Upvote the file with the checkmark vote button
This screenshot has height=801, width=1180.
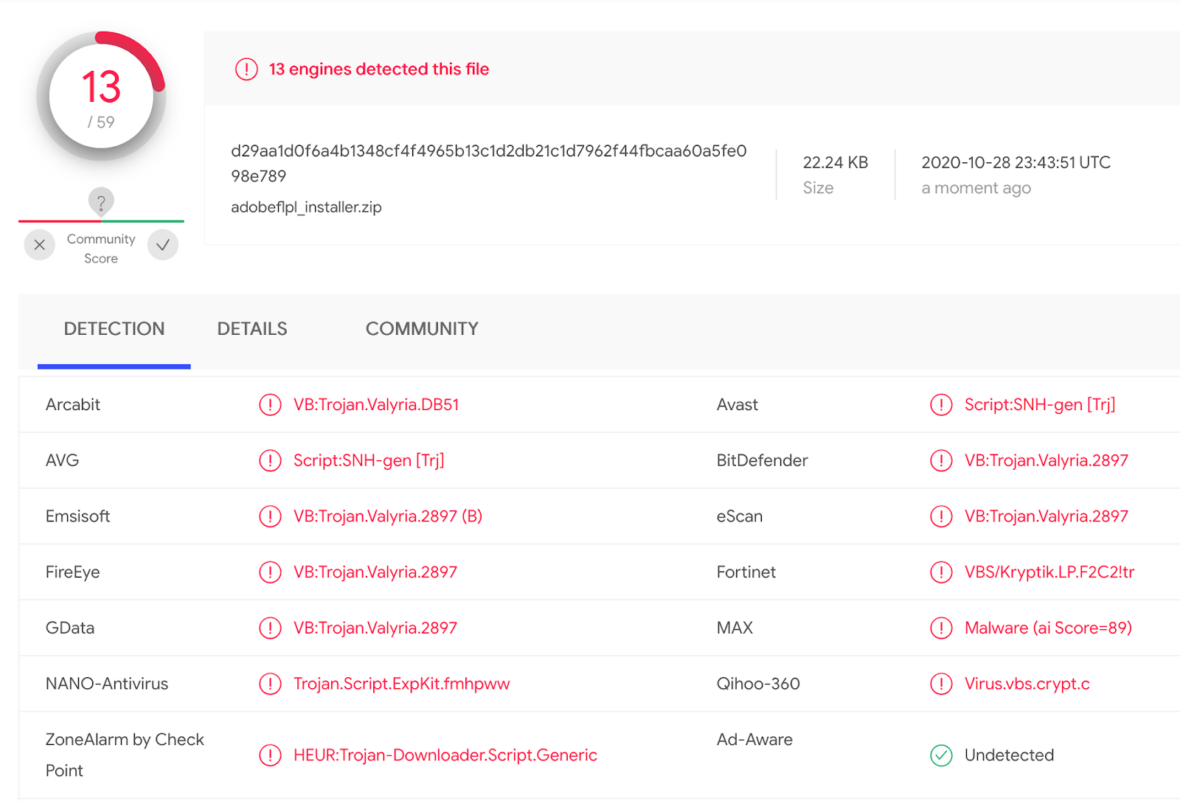tap(162, 244)
